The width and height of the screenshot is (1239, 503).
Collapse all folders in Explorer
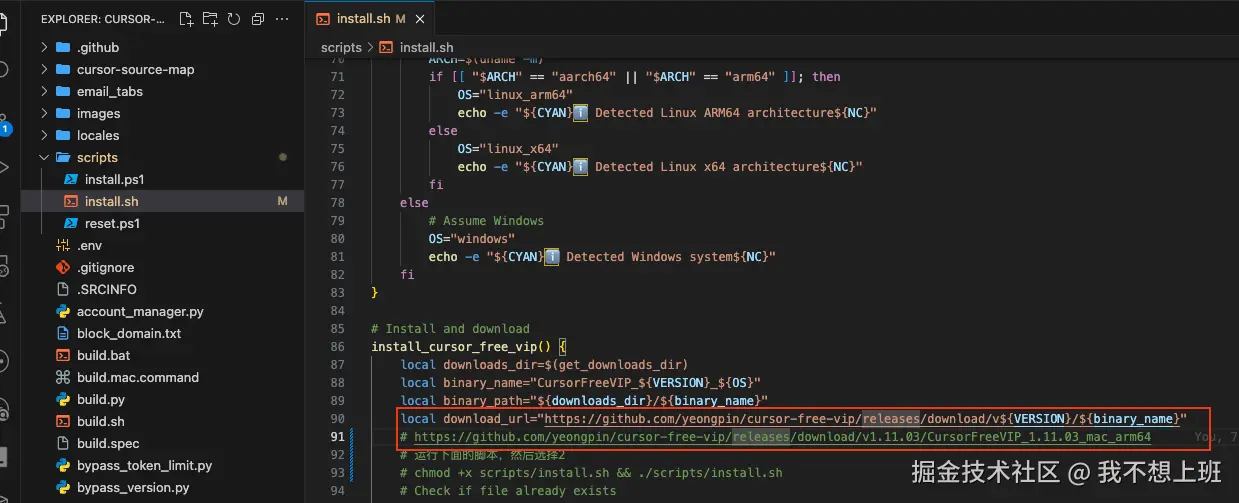point(258,19)
